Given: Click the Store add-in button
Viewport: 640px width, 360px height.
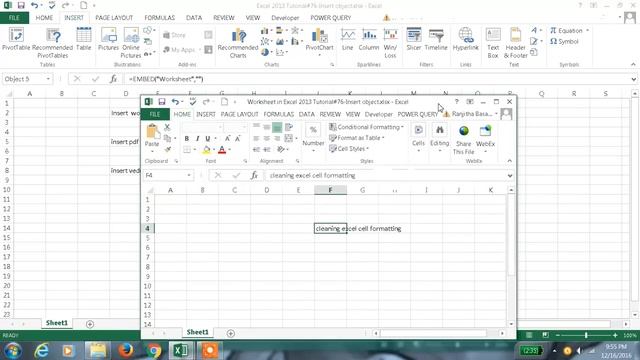Looking at the screenshot, I should (x=174, y=35).
